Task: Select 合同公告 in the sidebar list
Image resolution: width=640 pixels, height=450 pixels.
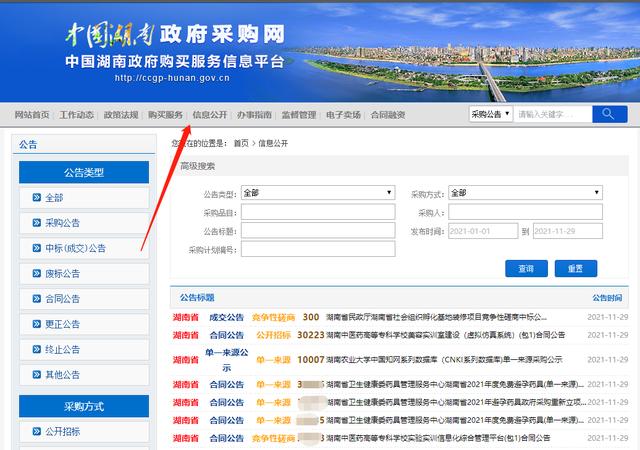Action: 84,299
